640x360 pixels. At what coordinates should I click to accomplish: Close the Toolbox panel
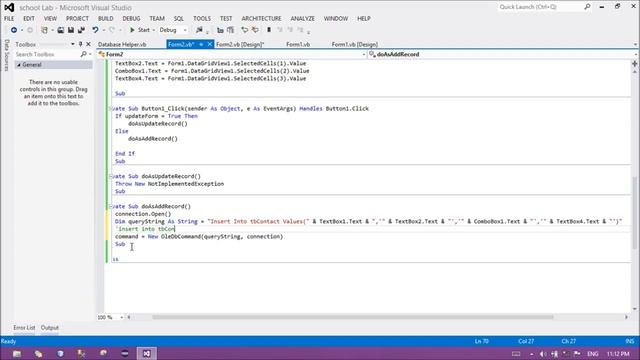[x=88, y=44]
